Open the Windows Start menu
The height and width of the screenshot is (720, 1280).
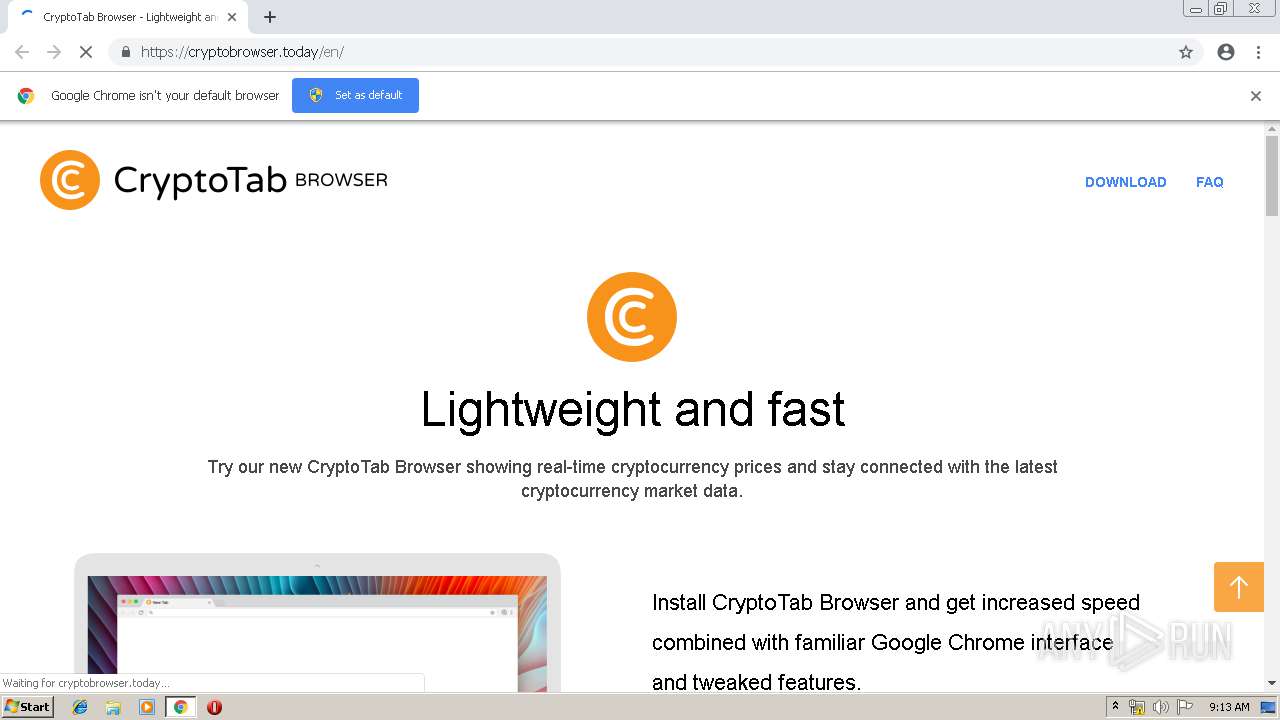click(x=27, y=707)
